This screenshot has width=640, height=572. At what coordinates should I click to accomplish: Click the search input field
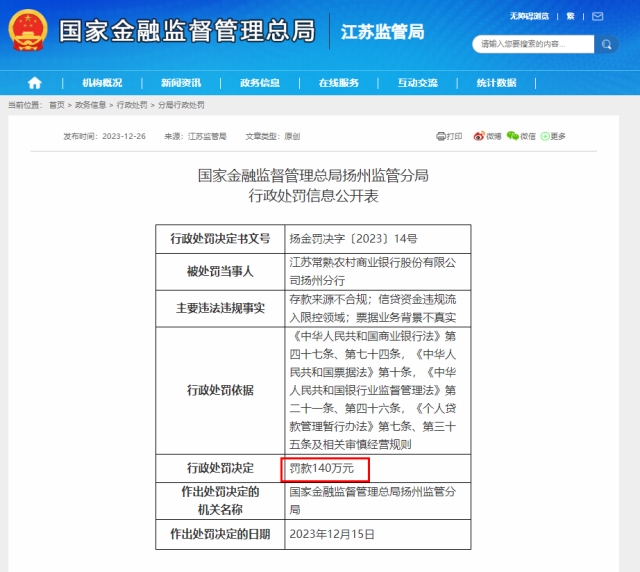pyautogui.click(x=533, y=44)
